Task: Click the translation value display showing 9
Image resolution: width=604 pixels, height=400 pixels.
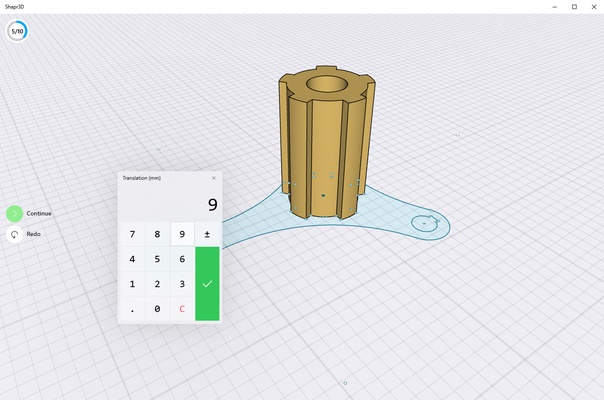Action: click(170, 203)
